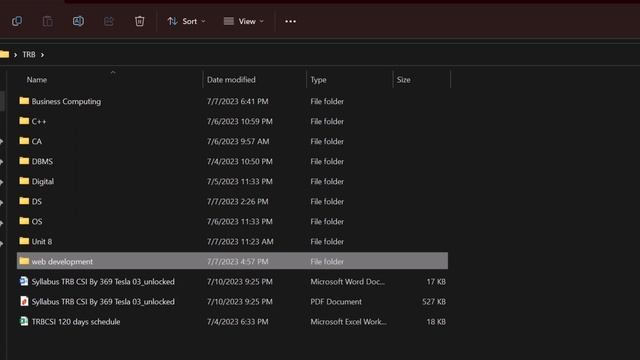
Task: Select the web development folder row
Action: (x=232, y=261)
